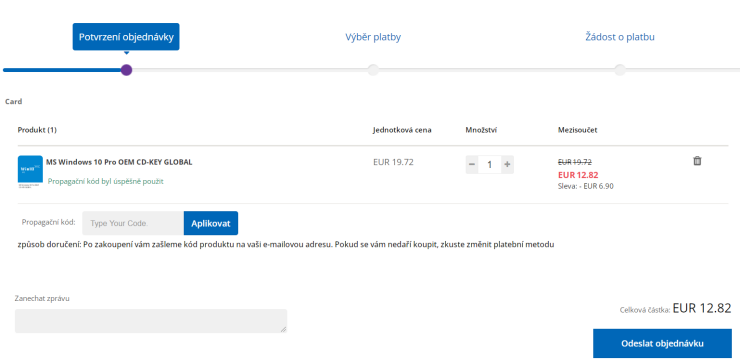Click the middle progress circle under Výběr platby

pyautogui.click(x=373, y=70)
